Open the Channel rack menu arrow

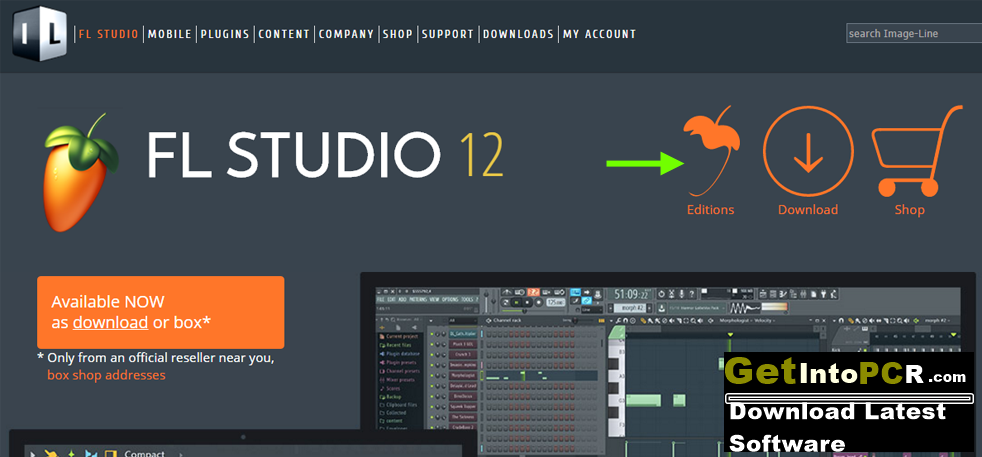431,321
